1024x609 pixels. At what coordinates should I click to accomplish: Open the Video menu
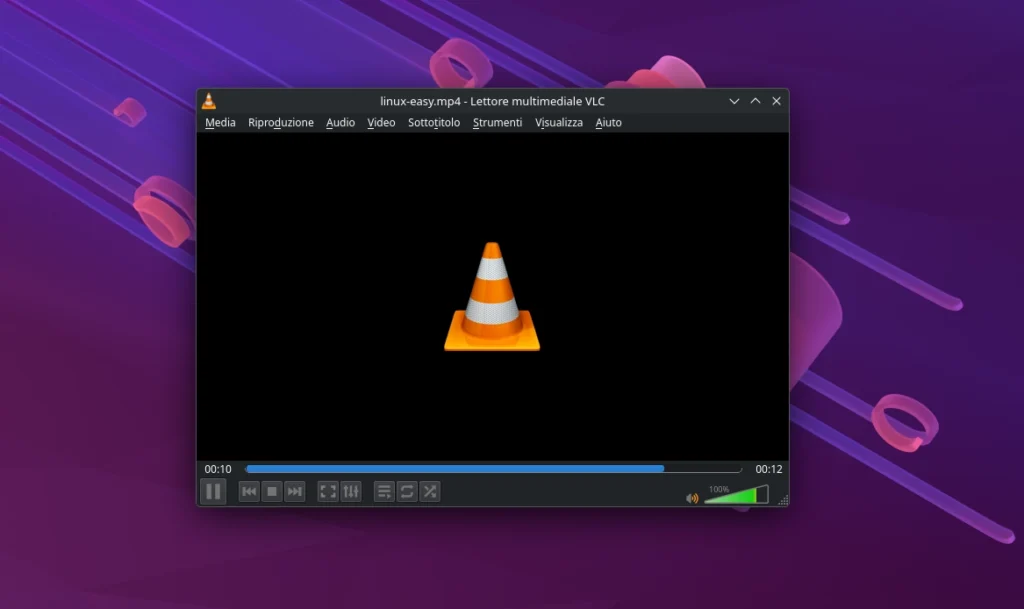(381, 122)
